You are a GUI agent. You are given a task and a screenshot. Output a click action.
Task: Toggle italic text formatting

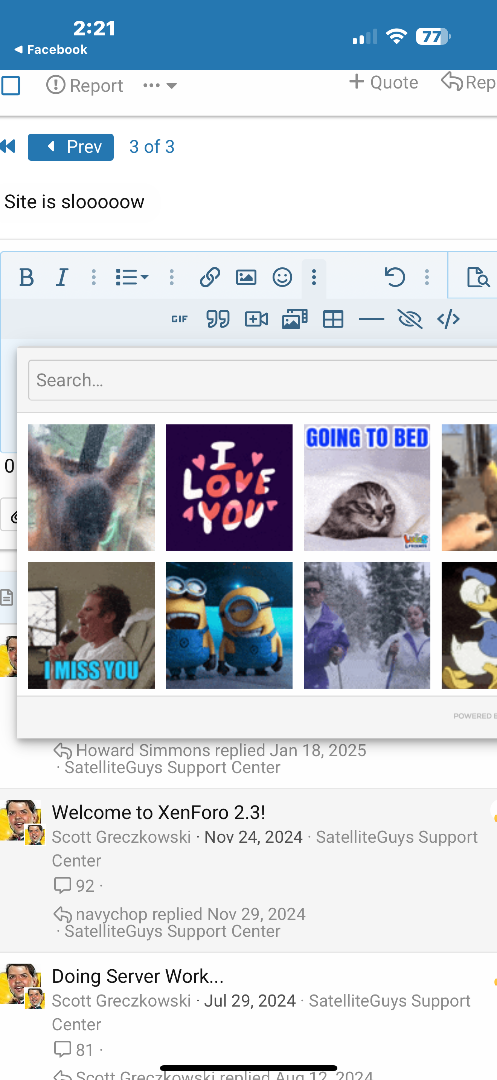[x=62, y=278]
